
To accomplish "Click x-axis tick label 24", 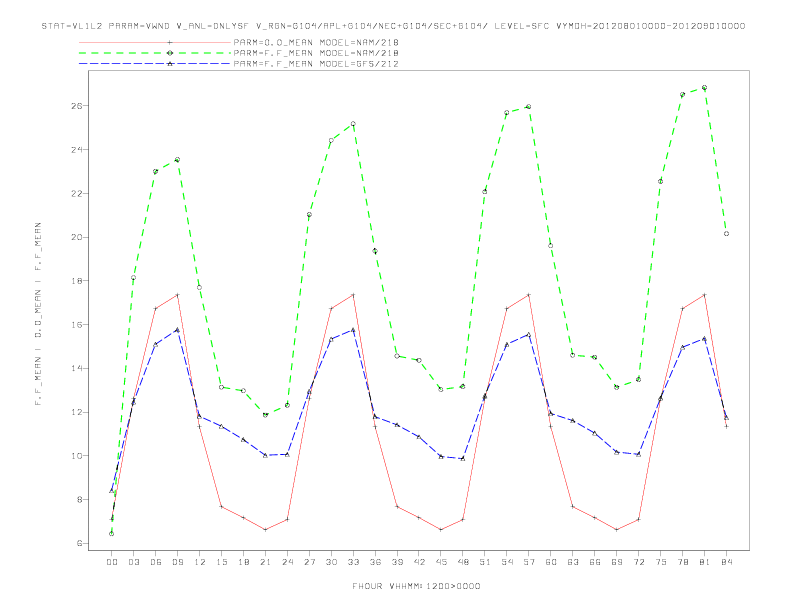I will pos(287,562).
